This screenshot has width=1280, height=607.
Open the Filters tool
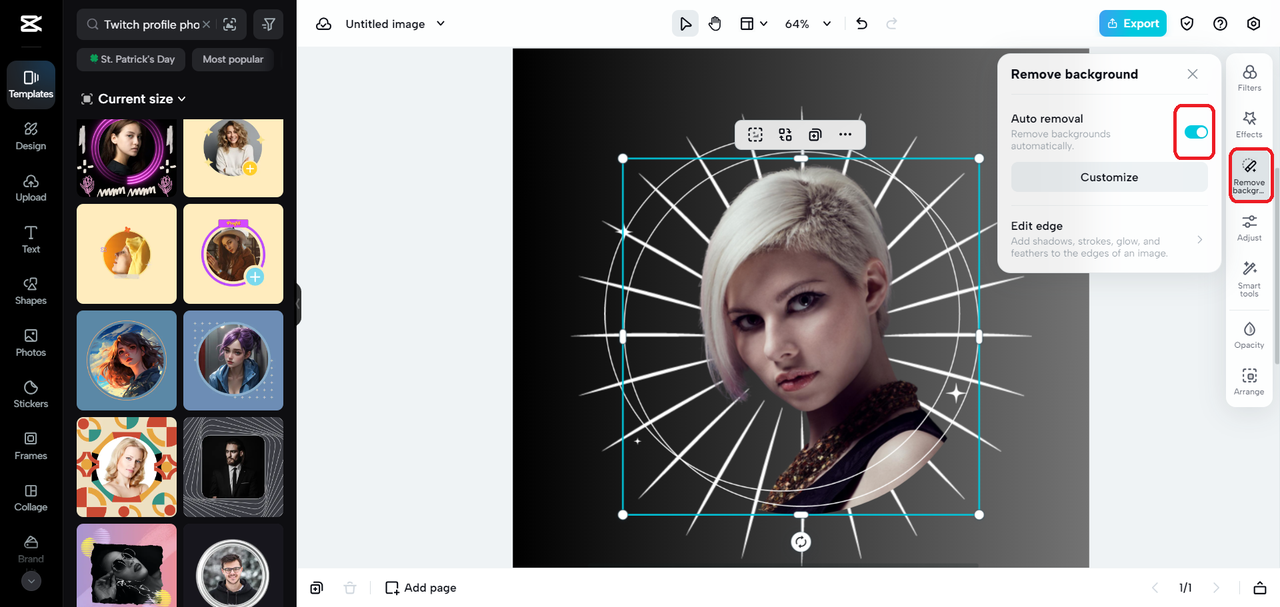point(1249,78)
